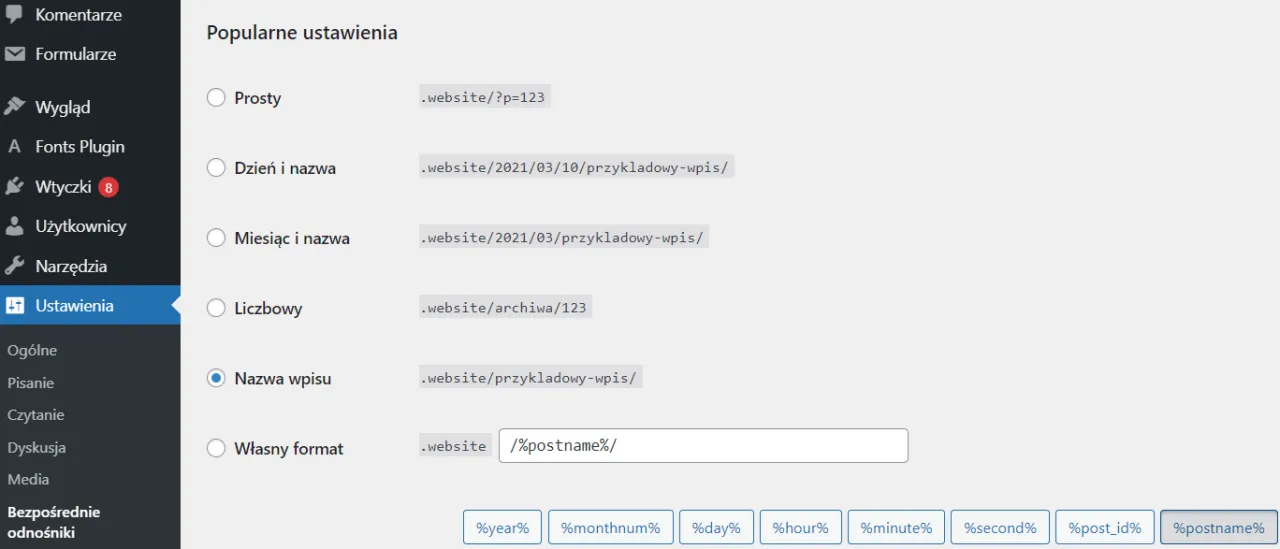This screenshot has height=549, width=1280.
Task: Go to Dyskusja settings submenu
Action: click(x=36, y=447)
